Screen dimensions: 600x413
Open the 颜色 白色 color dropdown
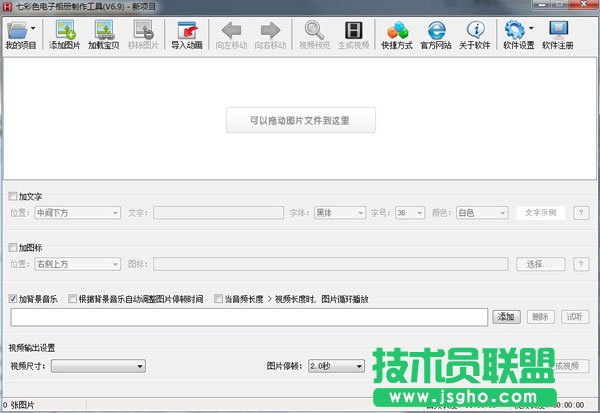pos(481,212)
